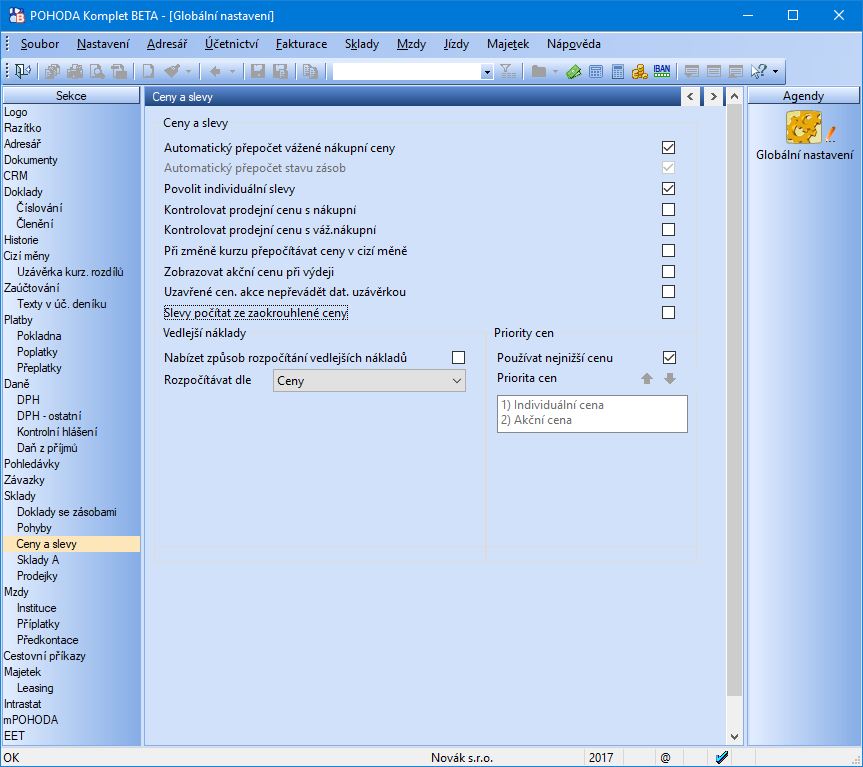863x767 pixels.
Task: Open the back arrow history dropdown
Action: (x=232, y=72)
